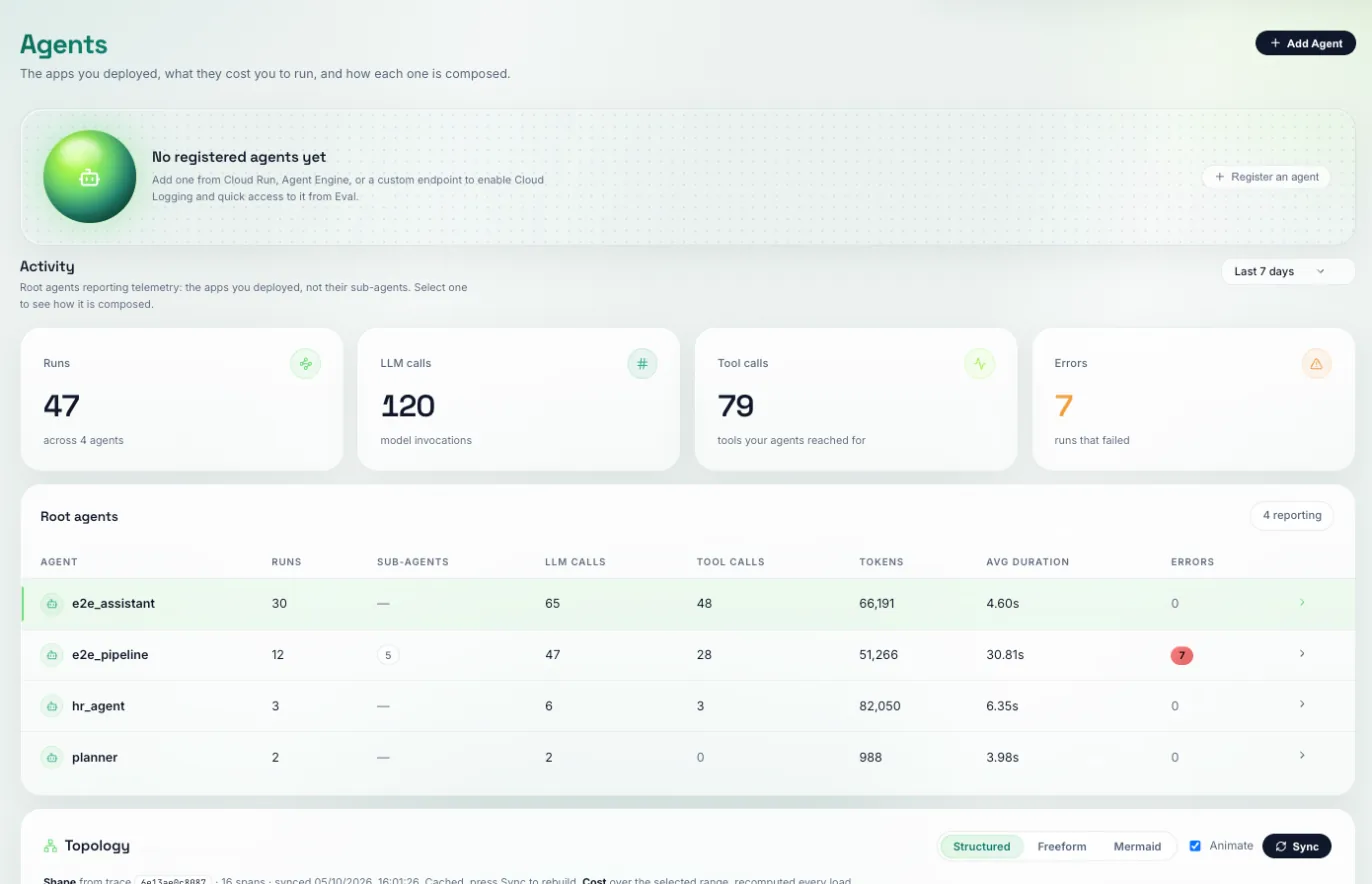Click the 30.81s duration cell
Screen dimensions: 1372x884
(1006, 655)
